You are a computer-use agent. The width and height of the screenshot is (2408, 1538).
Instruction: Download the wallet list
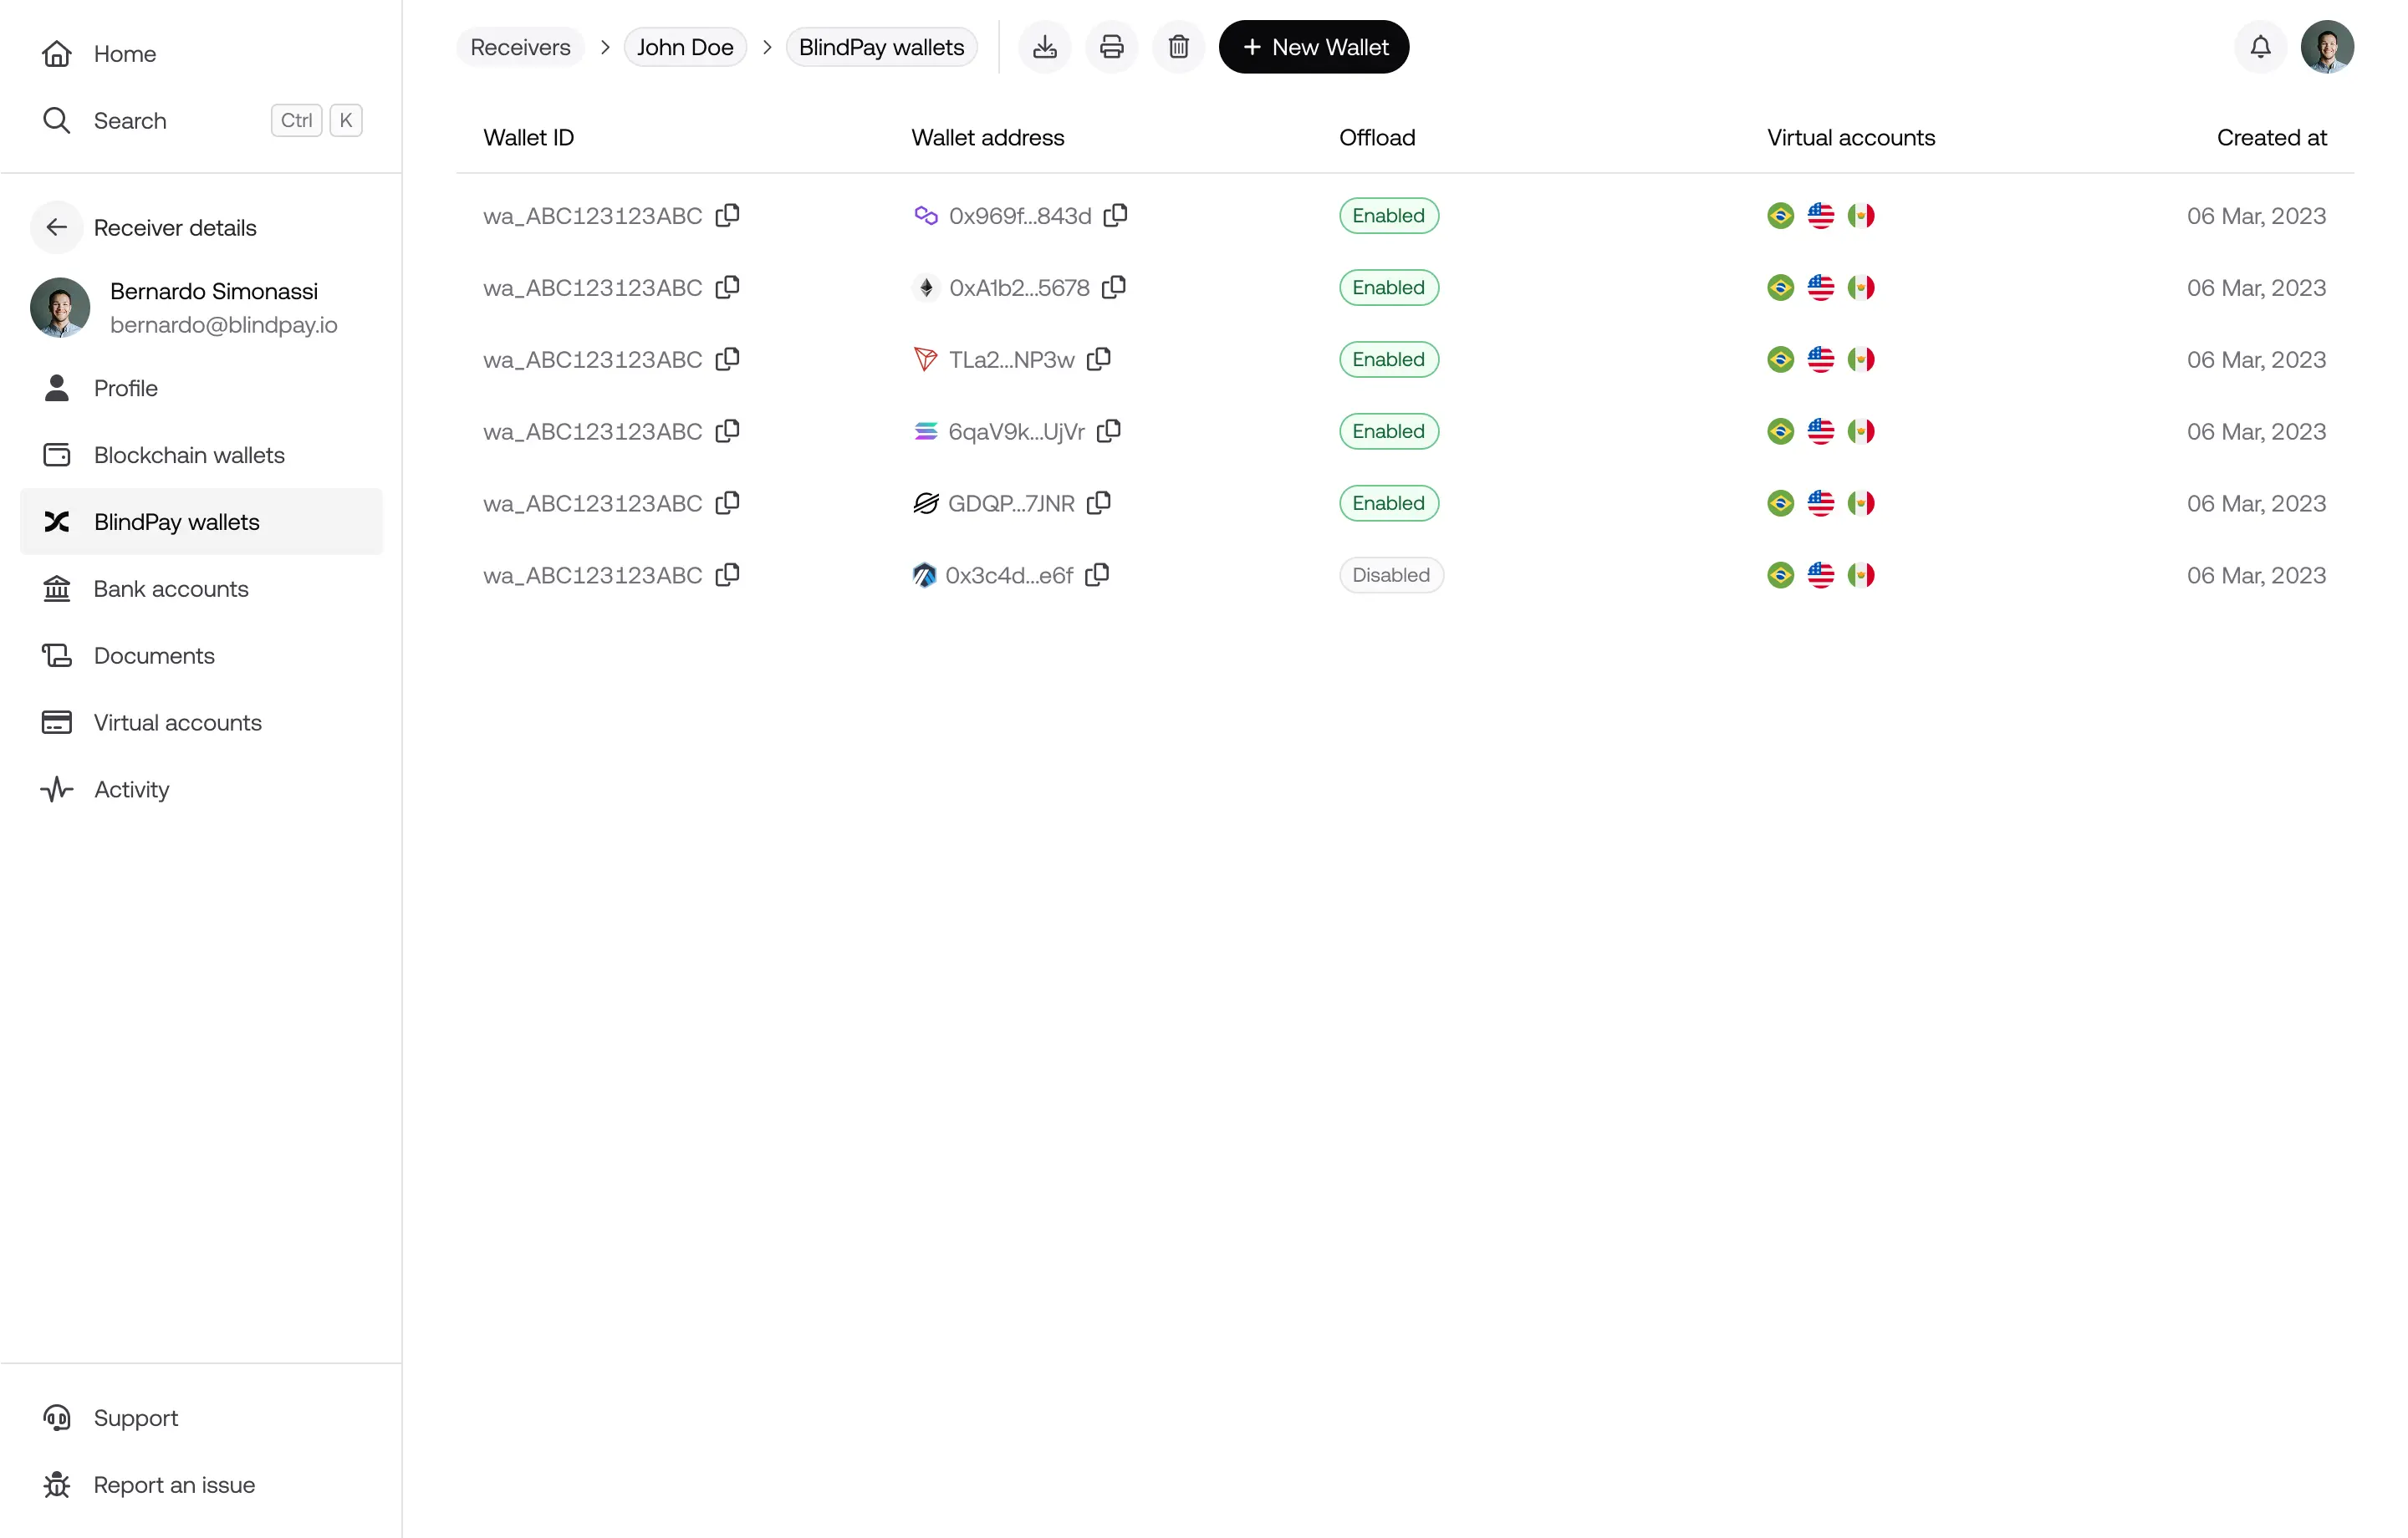1044,46
